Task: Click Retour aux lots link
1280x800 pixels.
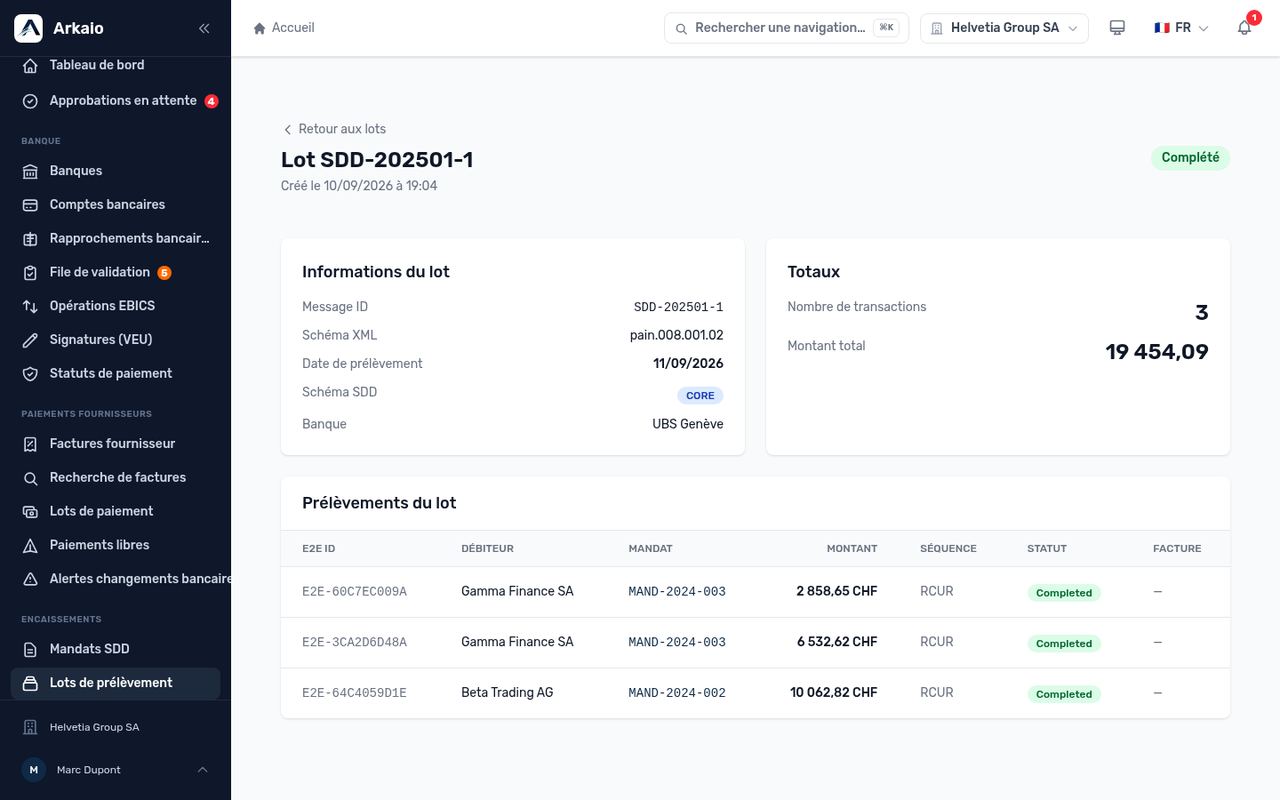Action: coord(334,129)
